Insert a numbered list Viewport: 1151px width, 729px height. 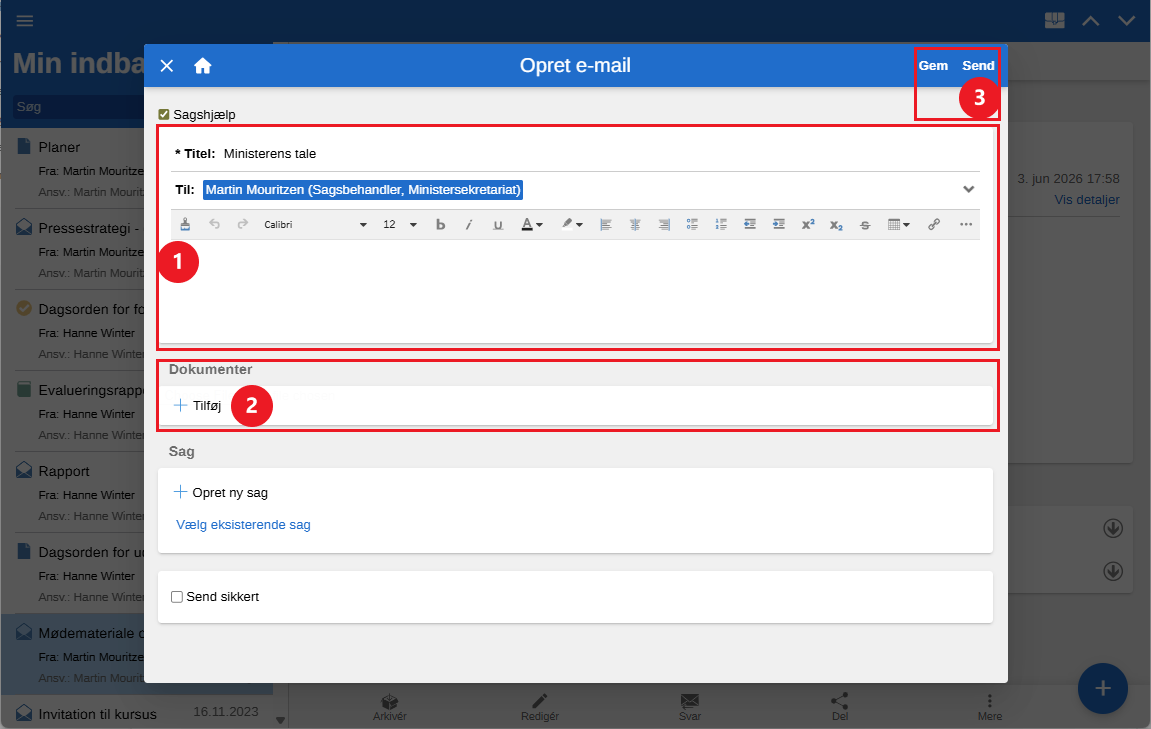click(721, 225)
